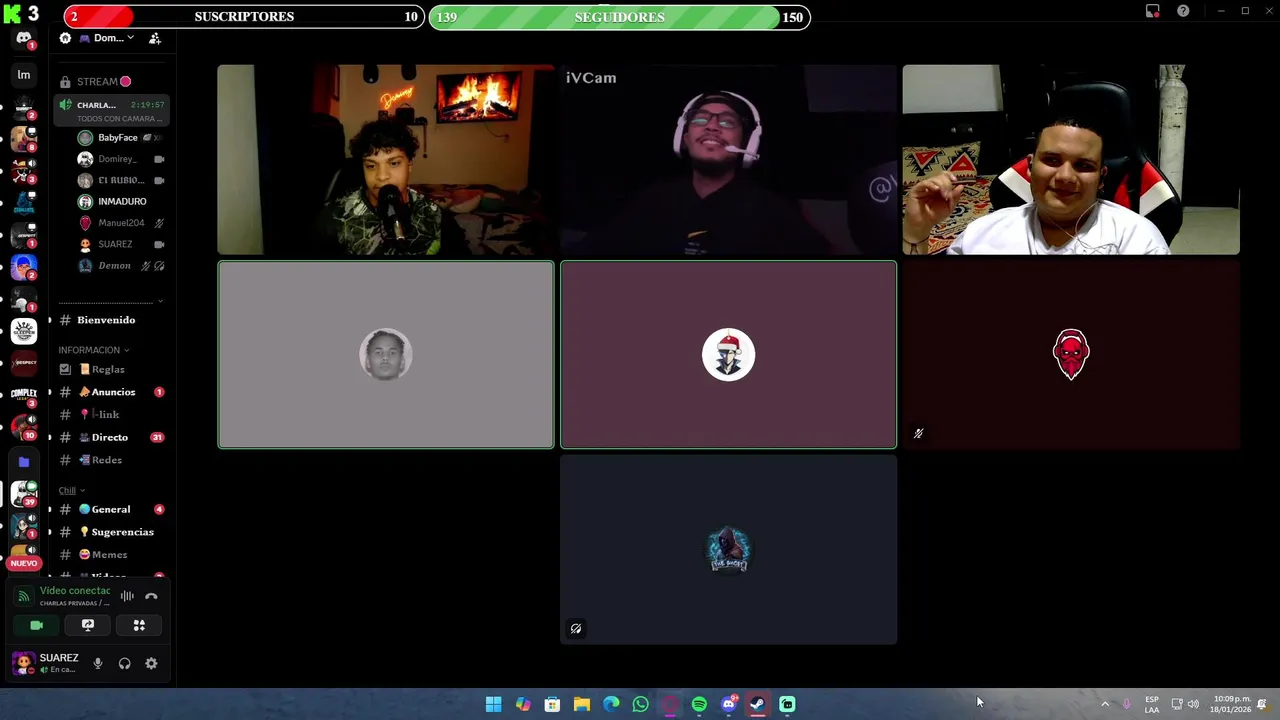Click the system tray volume icon
The height and width of the screenshot is (720, 1280).
1193,704
